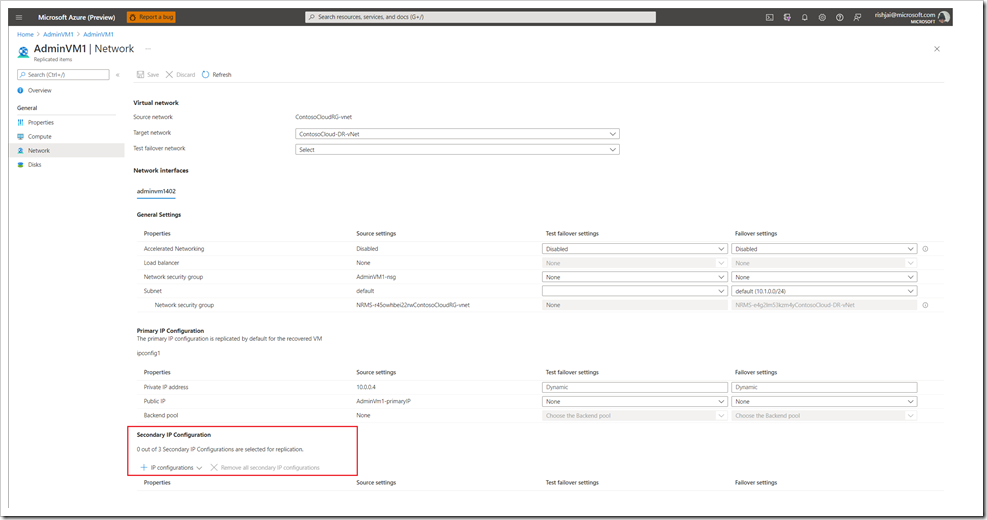Click the plus IP configurations button
The image size is (987, 520).
(171, 468)
